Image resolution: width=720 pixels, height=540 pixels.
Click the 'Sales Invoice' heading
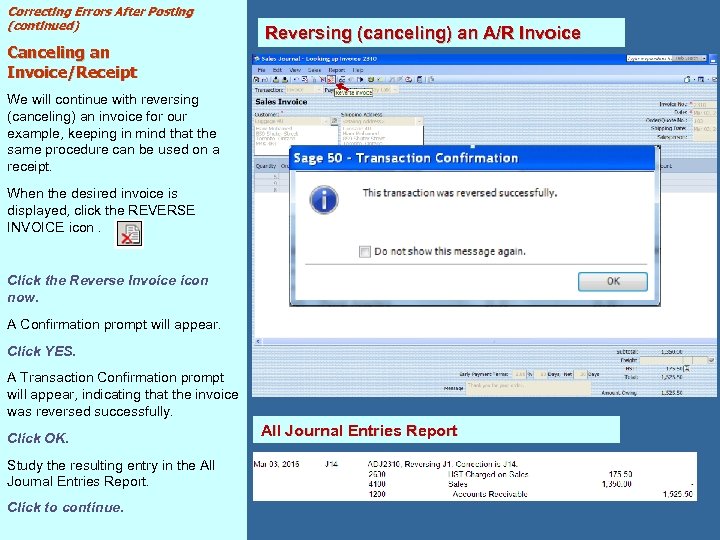pos(281,102)
